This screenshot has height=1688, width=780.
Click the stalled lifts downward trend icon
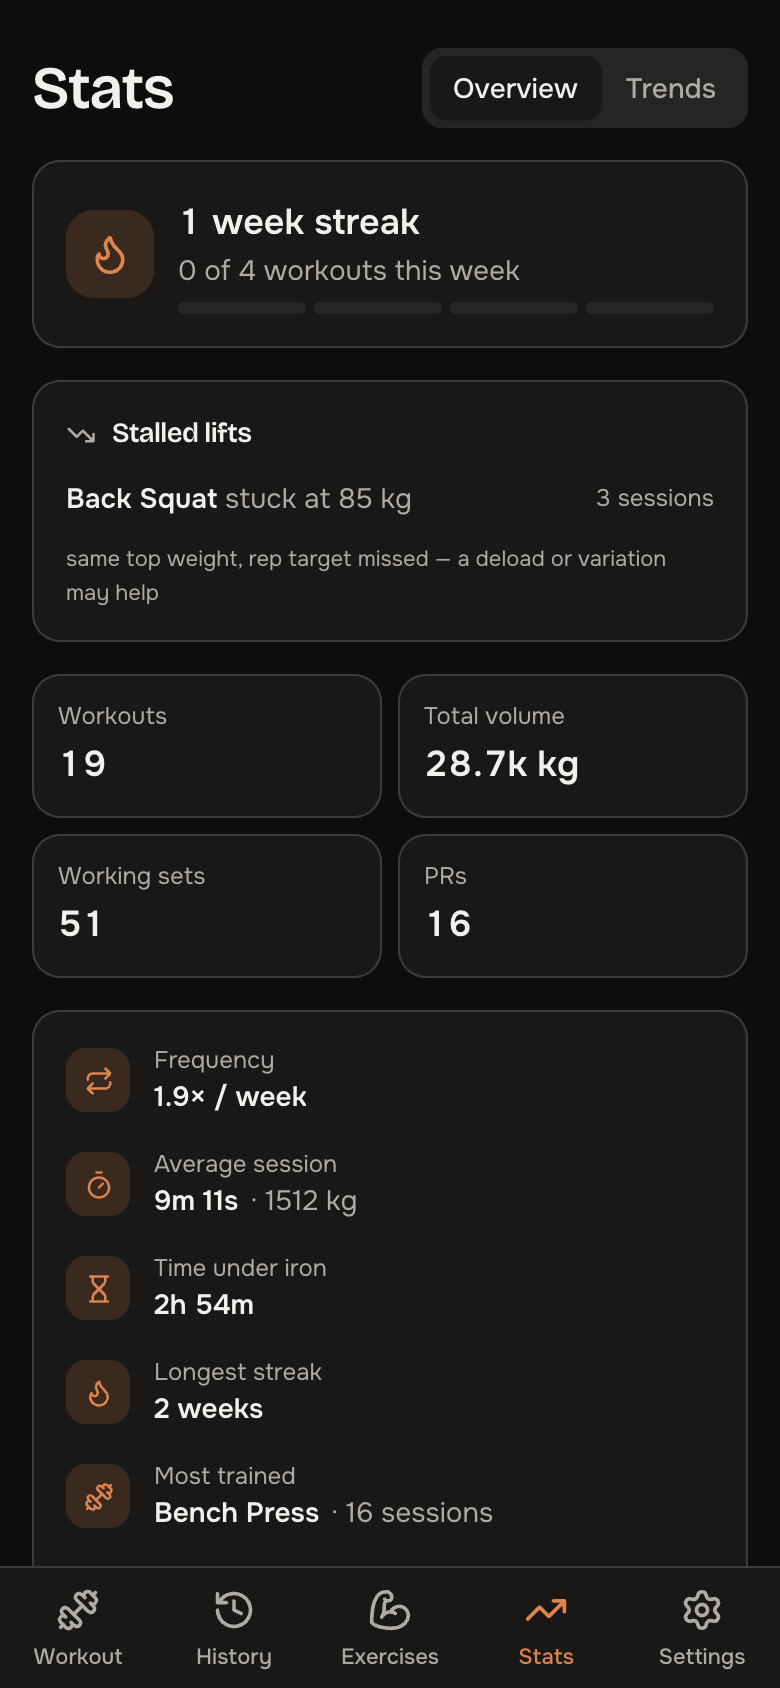81,434
